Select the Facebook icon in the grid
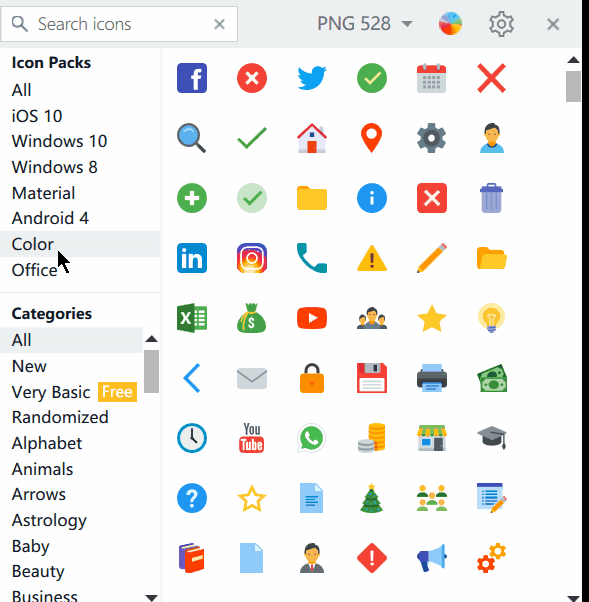 (192, 78)
